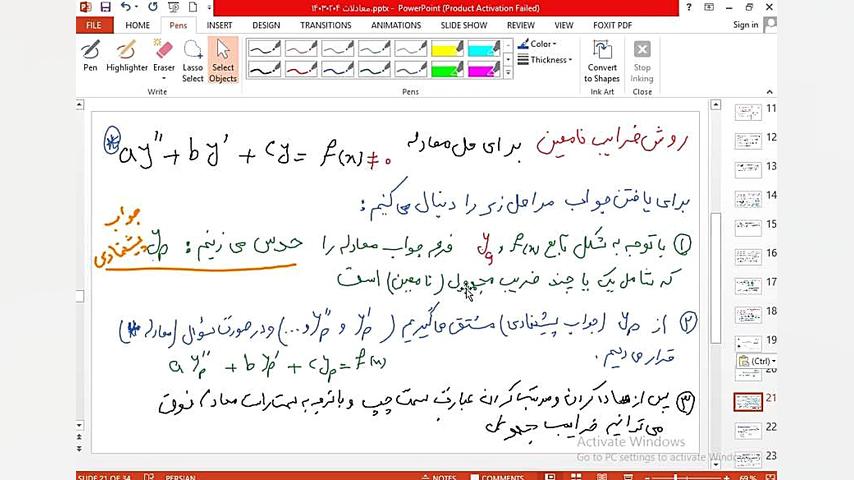Select the cyan highlighter swatch

tap(484, 48)
